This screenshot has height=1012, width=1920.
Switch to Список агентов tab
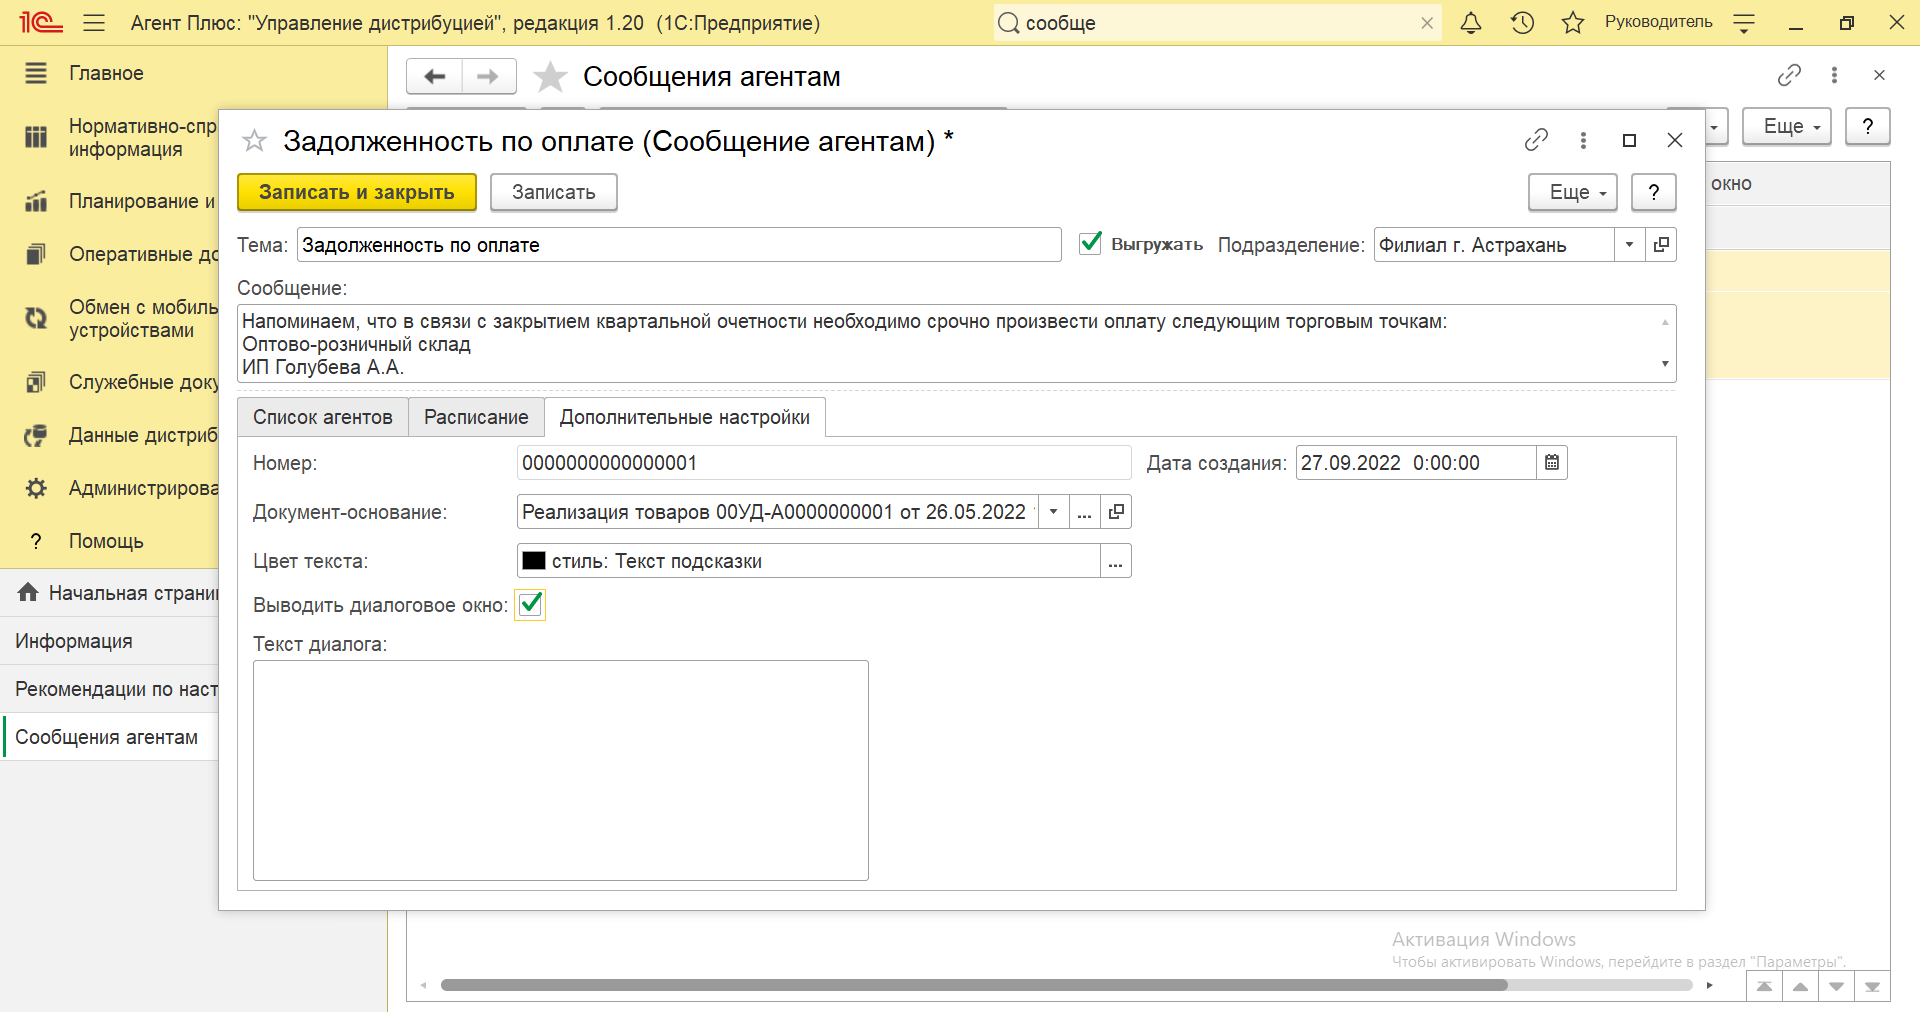[322, 417]
